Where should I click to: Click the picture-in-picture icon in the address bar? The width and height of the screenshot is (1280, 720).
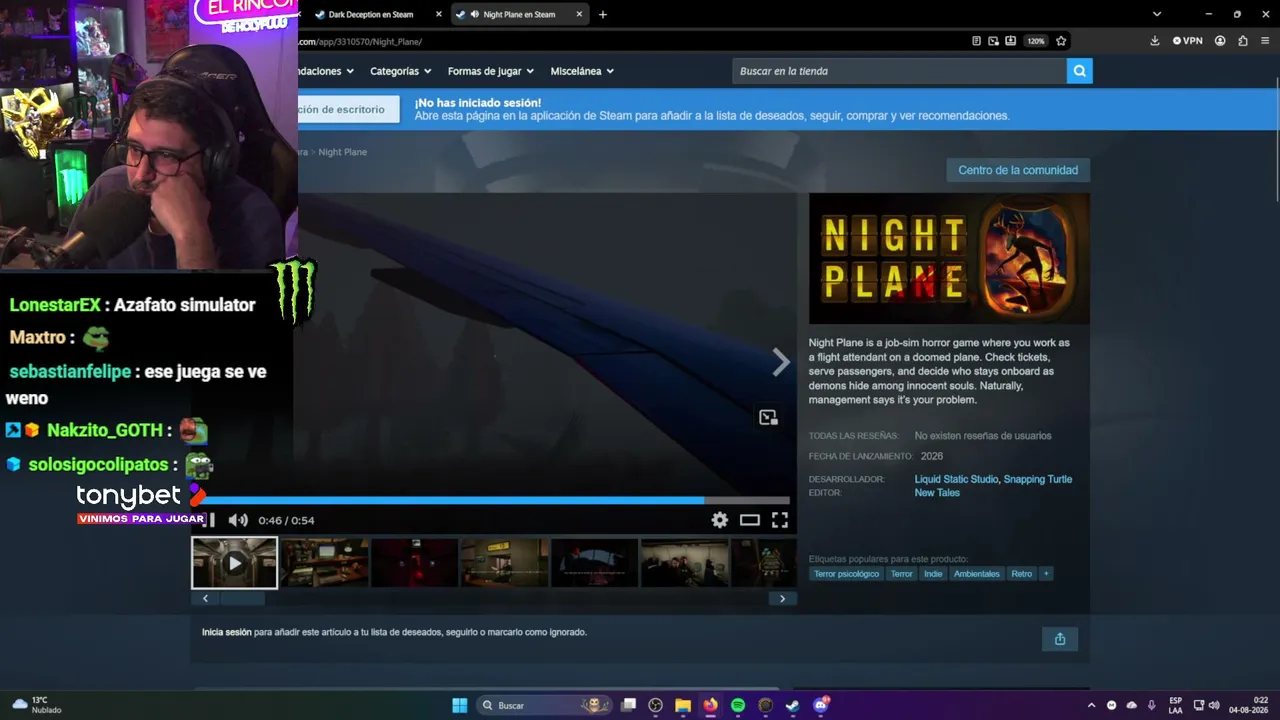tap(994, 41)
